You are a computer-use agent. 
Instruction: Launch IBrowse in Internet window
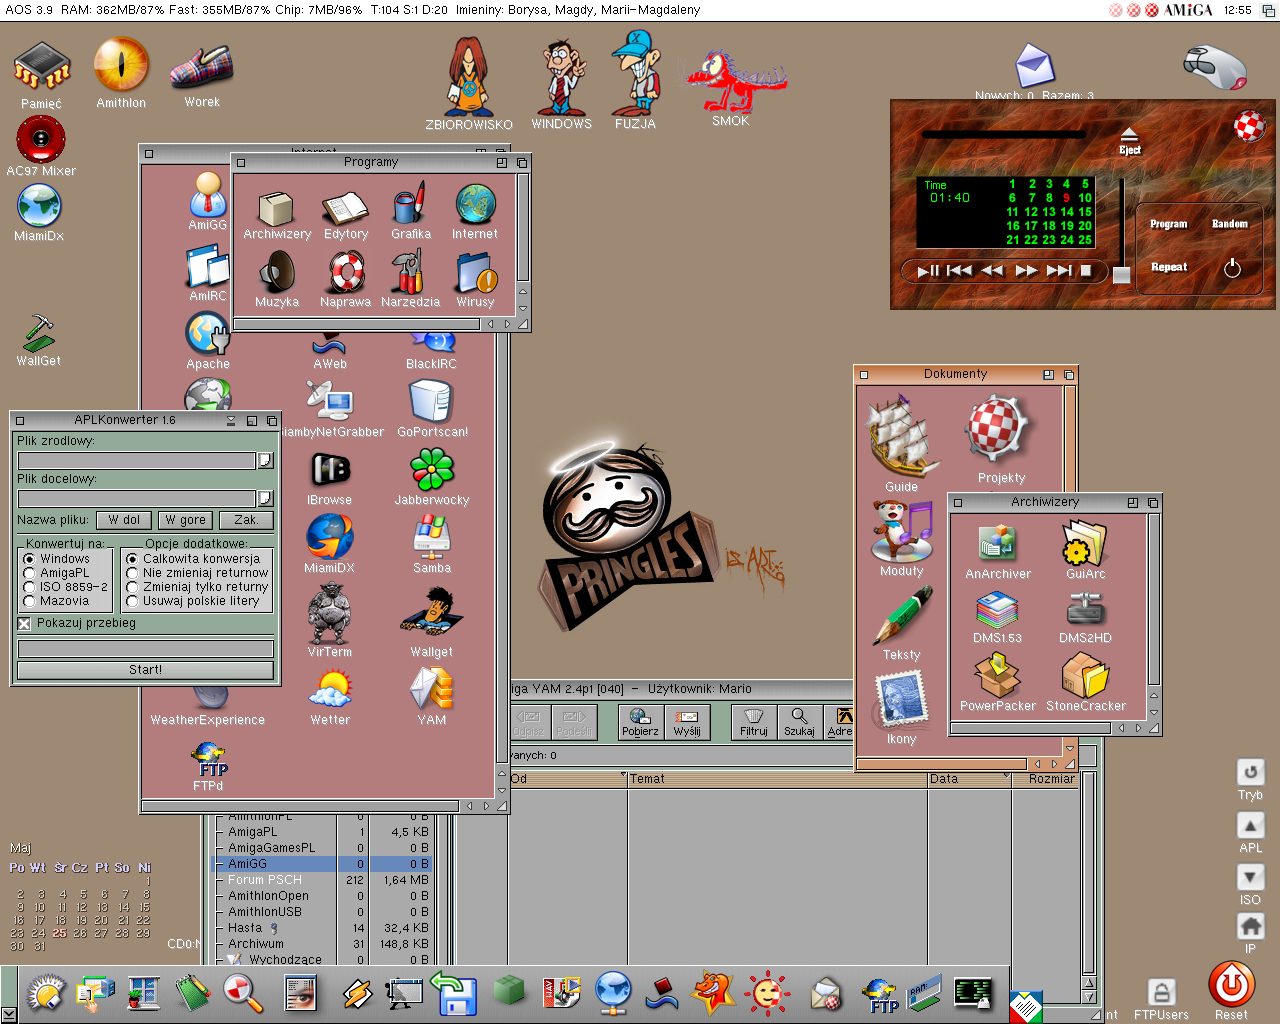point(330,470)
